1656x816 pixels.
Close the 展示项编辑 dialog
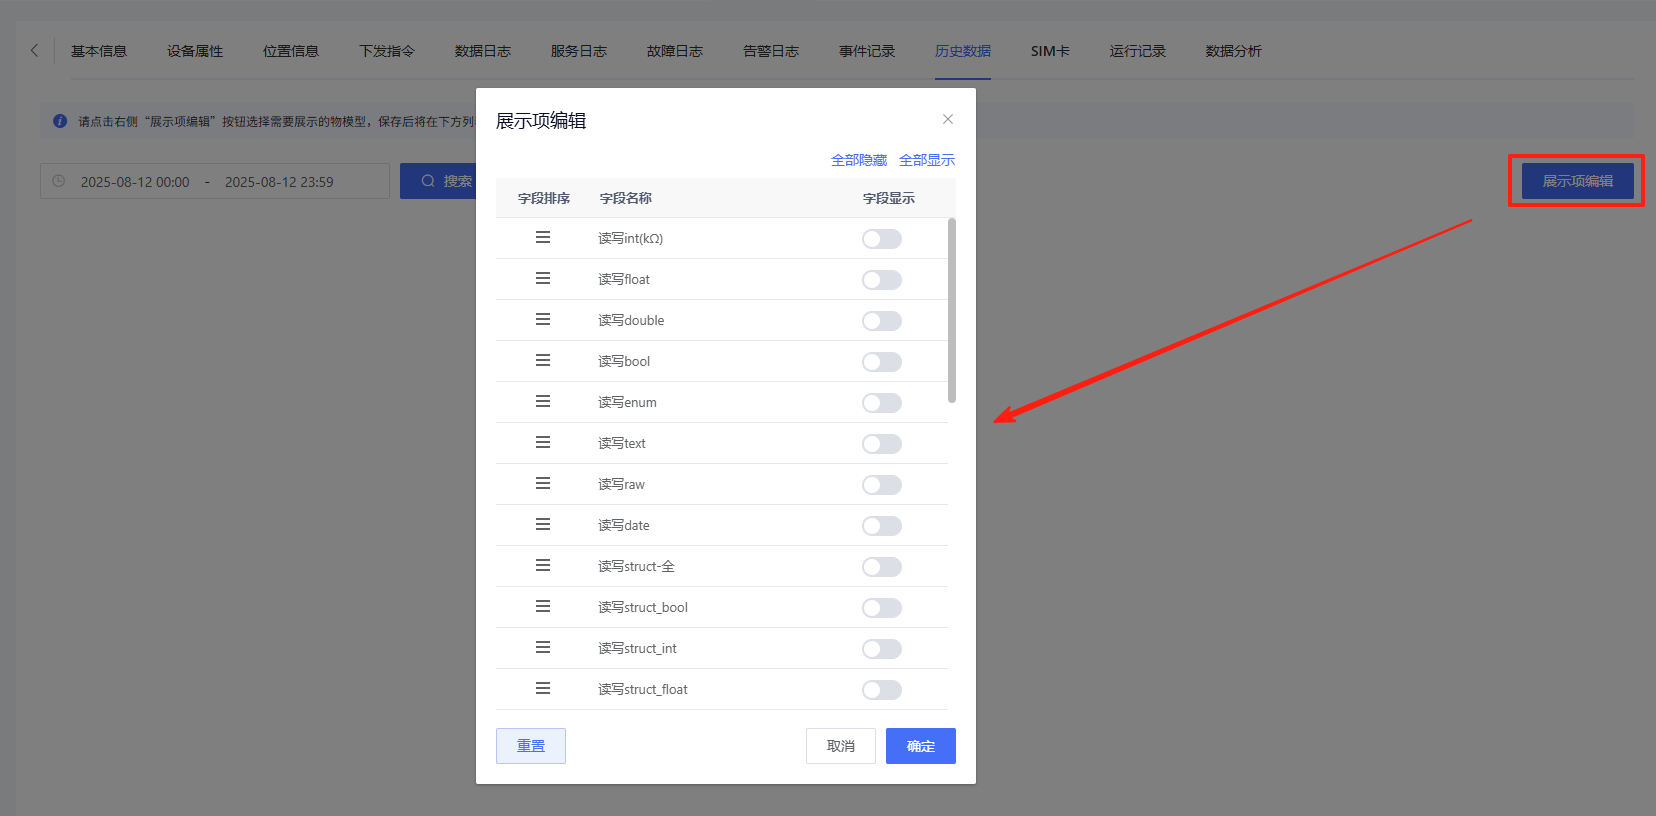(947, 119)
